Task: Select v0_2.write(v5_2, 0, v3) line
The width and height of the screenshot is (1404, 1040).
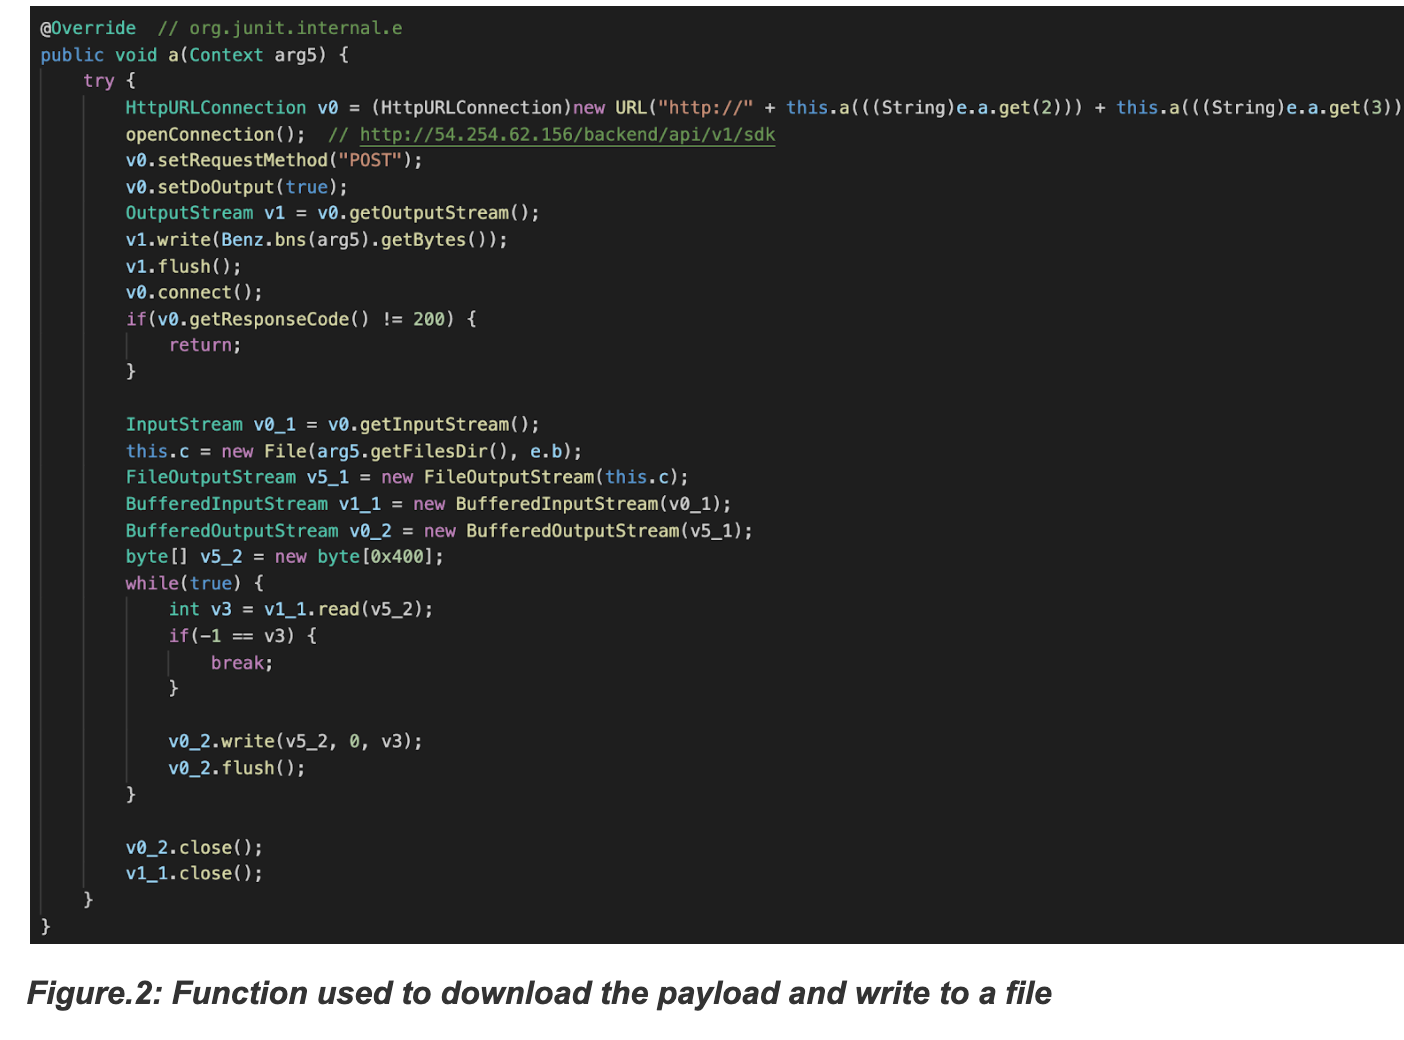Action: tap(295, 741)
